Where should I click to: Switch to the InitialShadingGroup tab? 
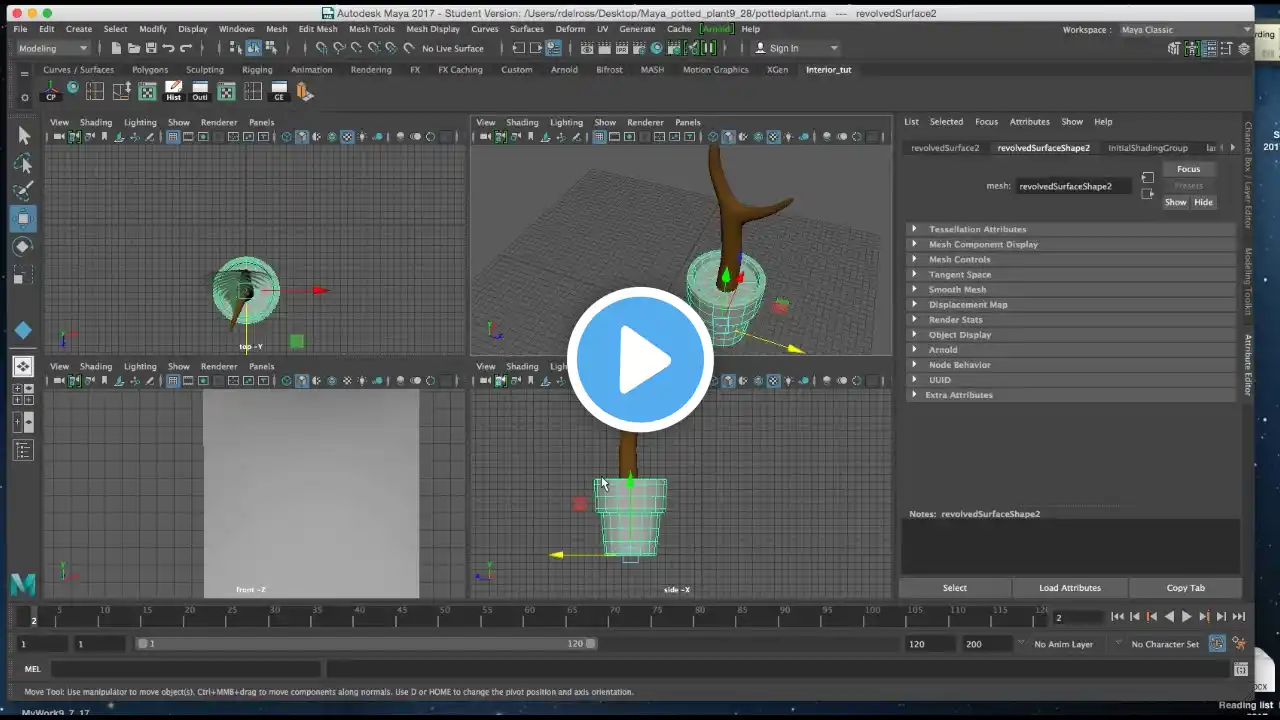(1147, 148)
